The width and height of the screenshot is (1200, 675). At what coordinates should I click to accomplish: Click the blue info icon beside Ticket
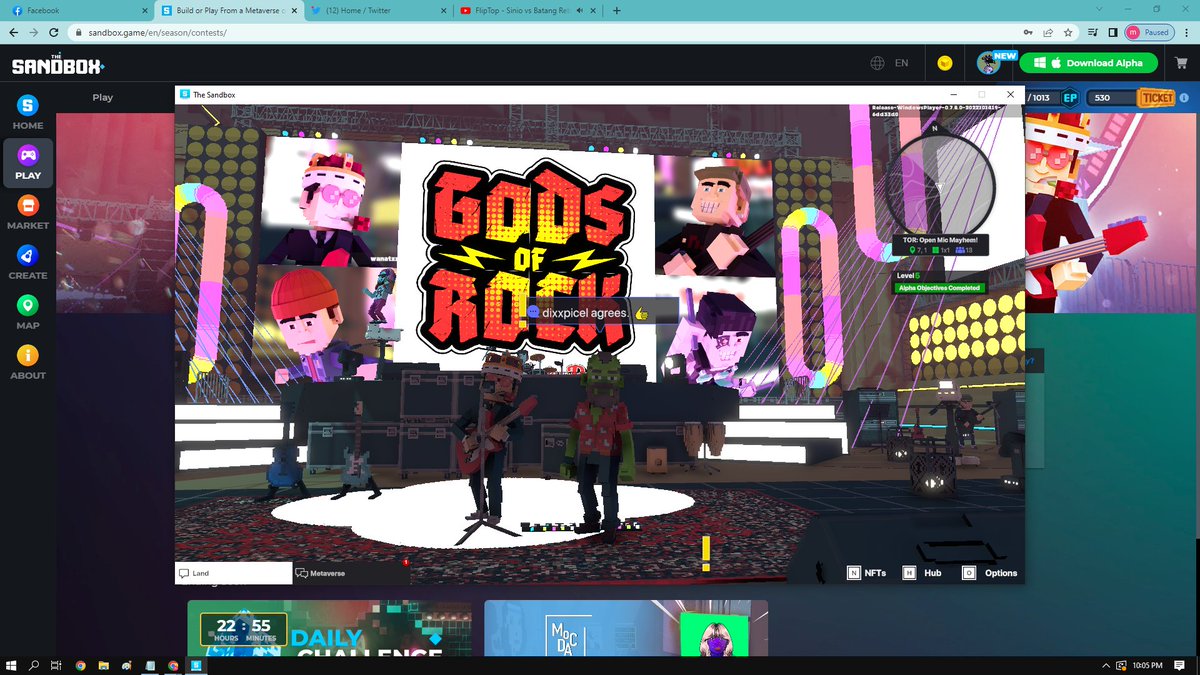pyautogui.click(x=1184, y=98)
